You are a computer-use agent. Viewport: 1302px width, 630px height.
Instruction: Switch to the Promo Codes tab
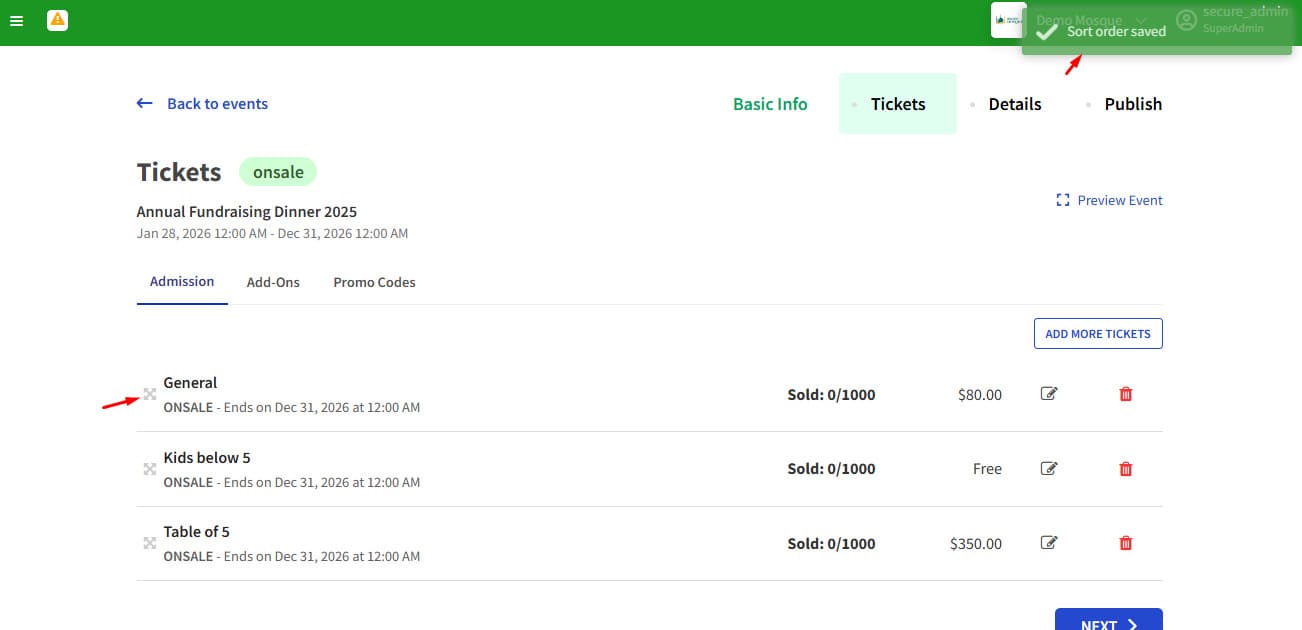pyautogui.click(x=374, y=282)
